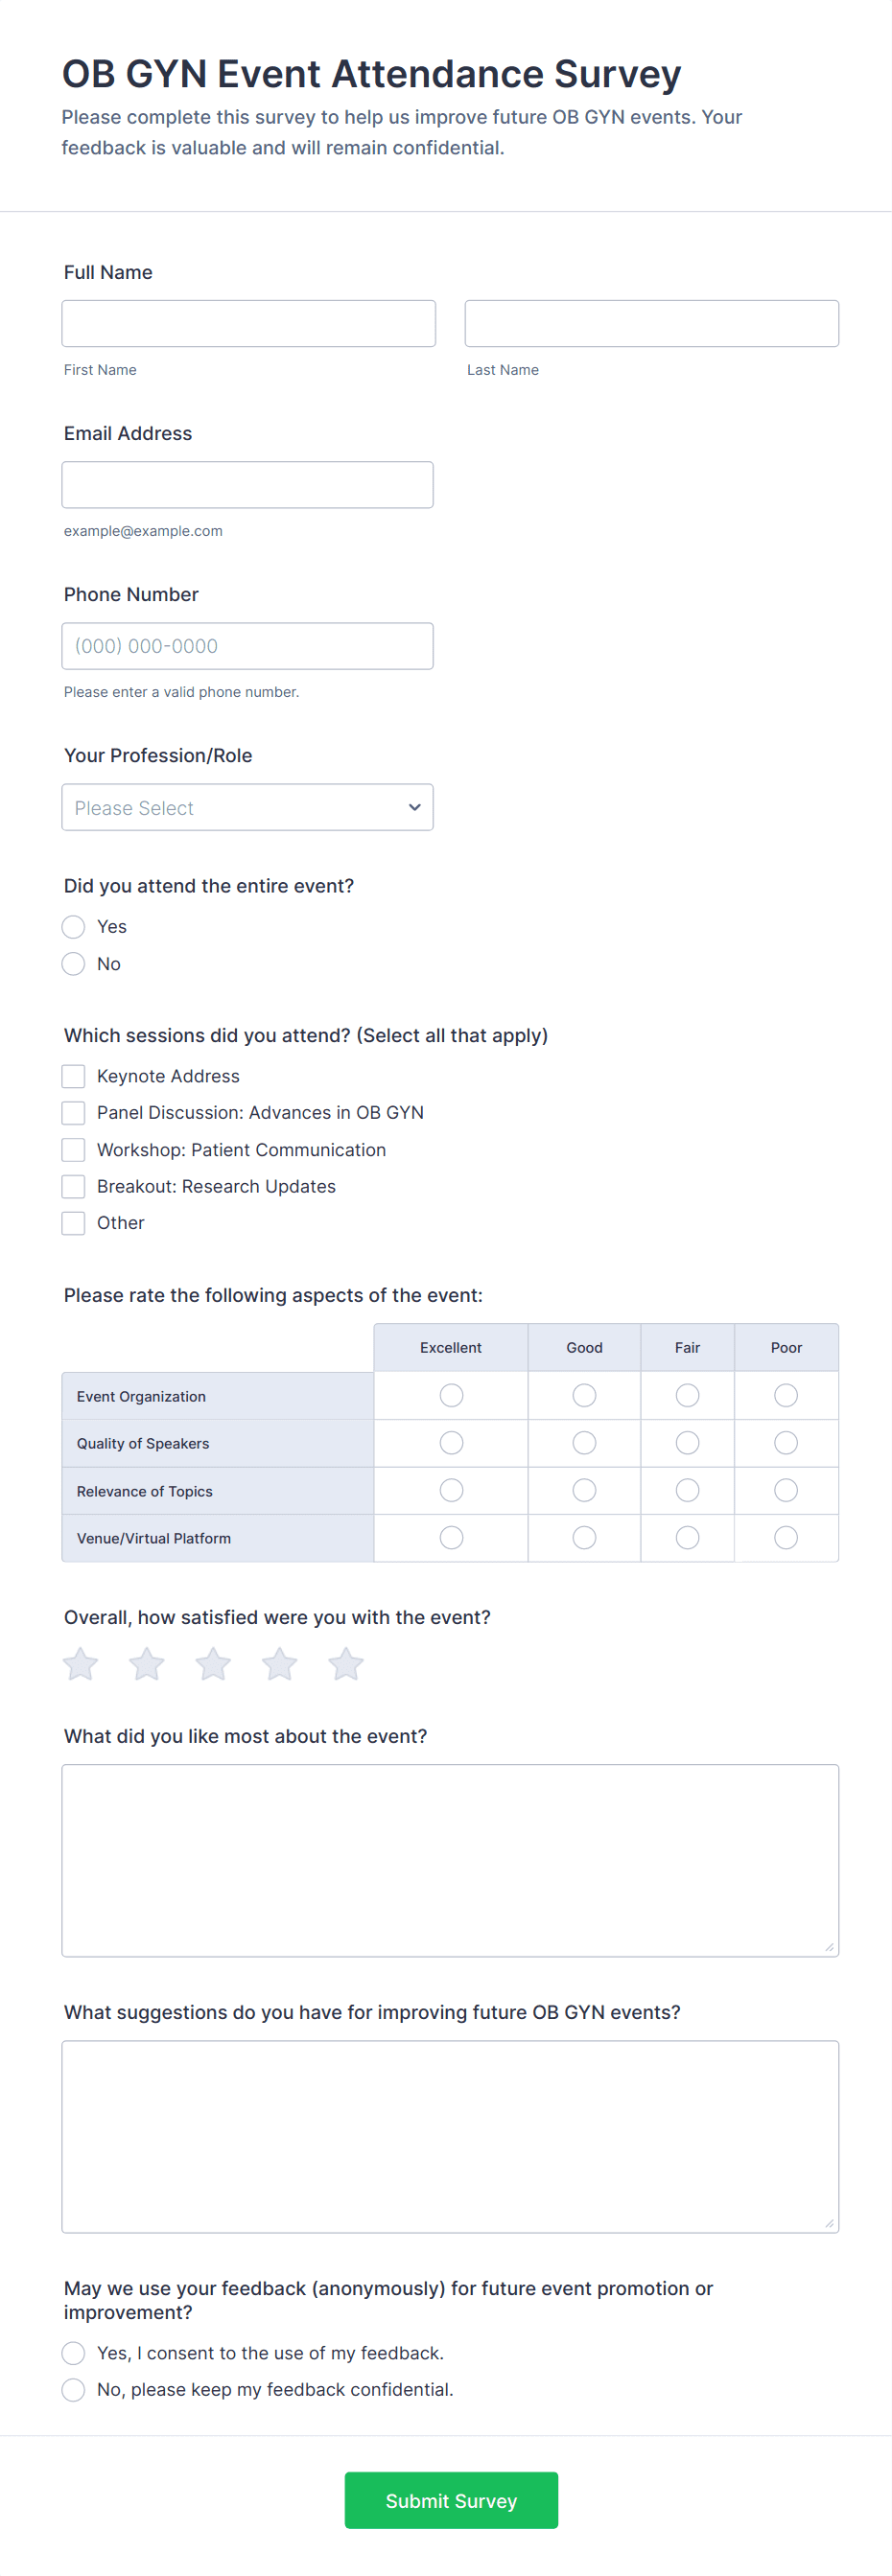The height and width of the screenshot is (2576, 892).
Task: Rate Event Organization as Excellent
Action: [451, 1395]
